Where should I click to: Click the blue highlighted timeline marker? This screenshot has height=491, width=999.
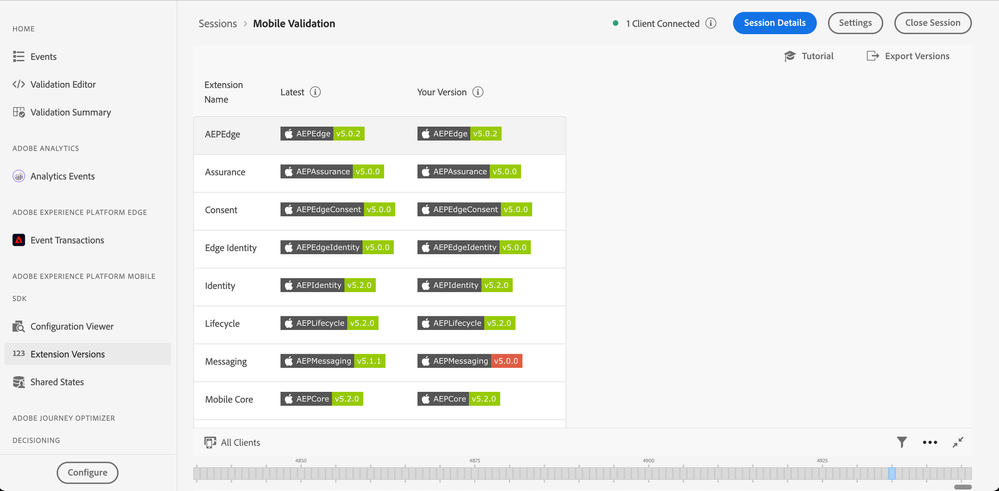coord(892,473)
